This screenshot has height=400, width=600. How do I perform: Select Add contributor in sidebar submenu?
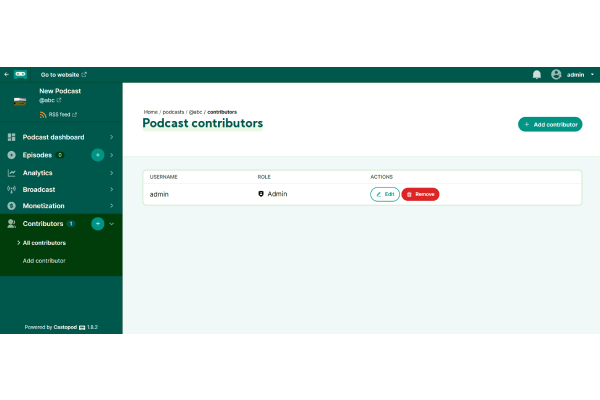click(x=44, y=261)
